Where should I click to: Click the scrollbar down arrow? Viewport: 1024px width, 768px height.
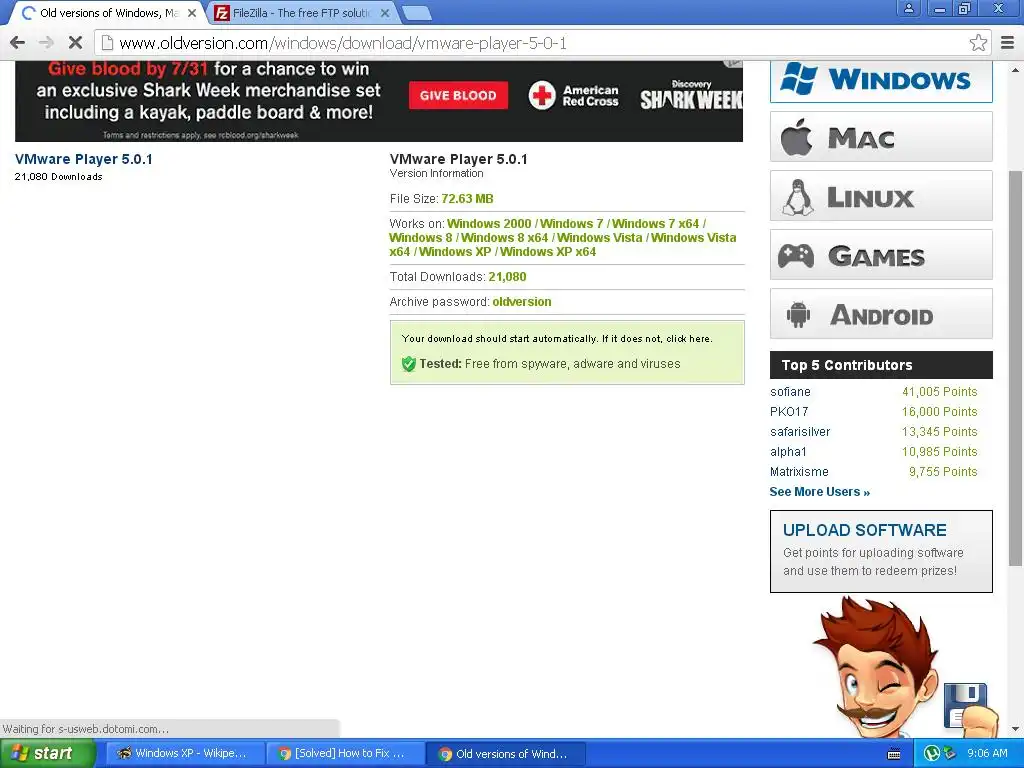tap(1016, 729)
